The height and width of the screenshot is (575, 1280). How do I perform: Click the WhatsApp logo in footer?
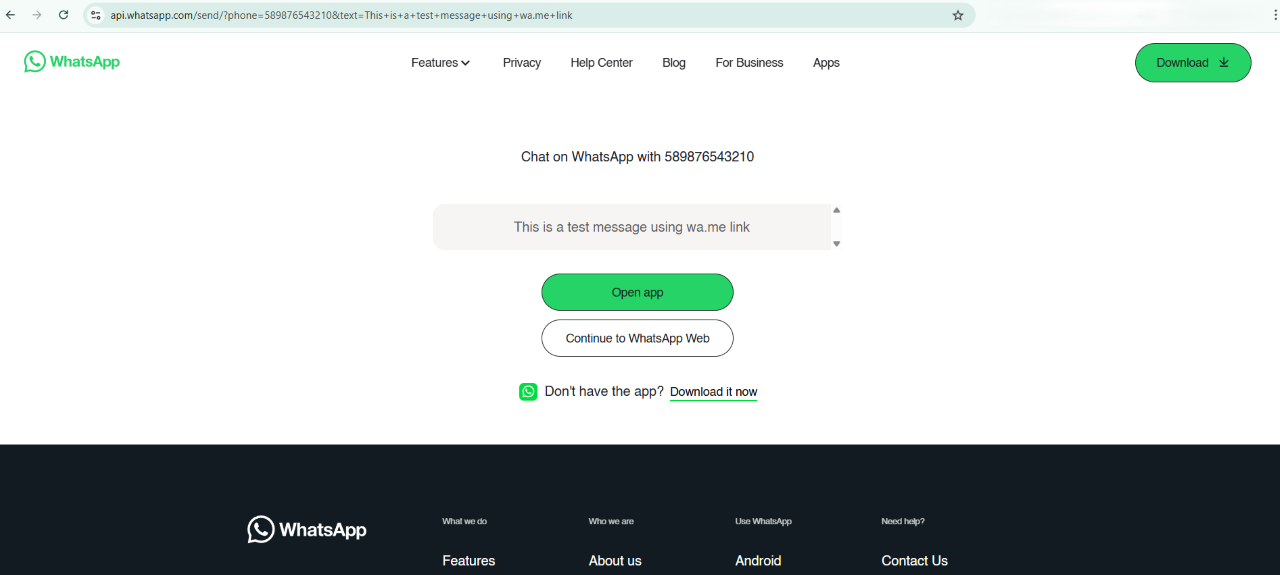307,529
